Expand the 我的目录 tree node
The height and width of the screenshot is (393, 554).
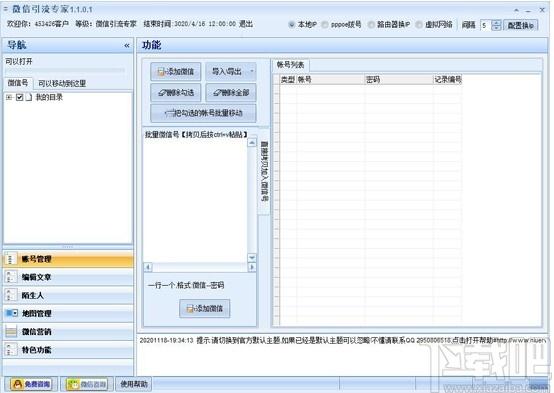pyautogui.click(x=9, y=97)
